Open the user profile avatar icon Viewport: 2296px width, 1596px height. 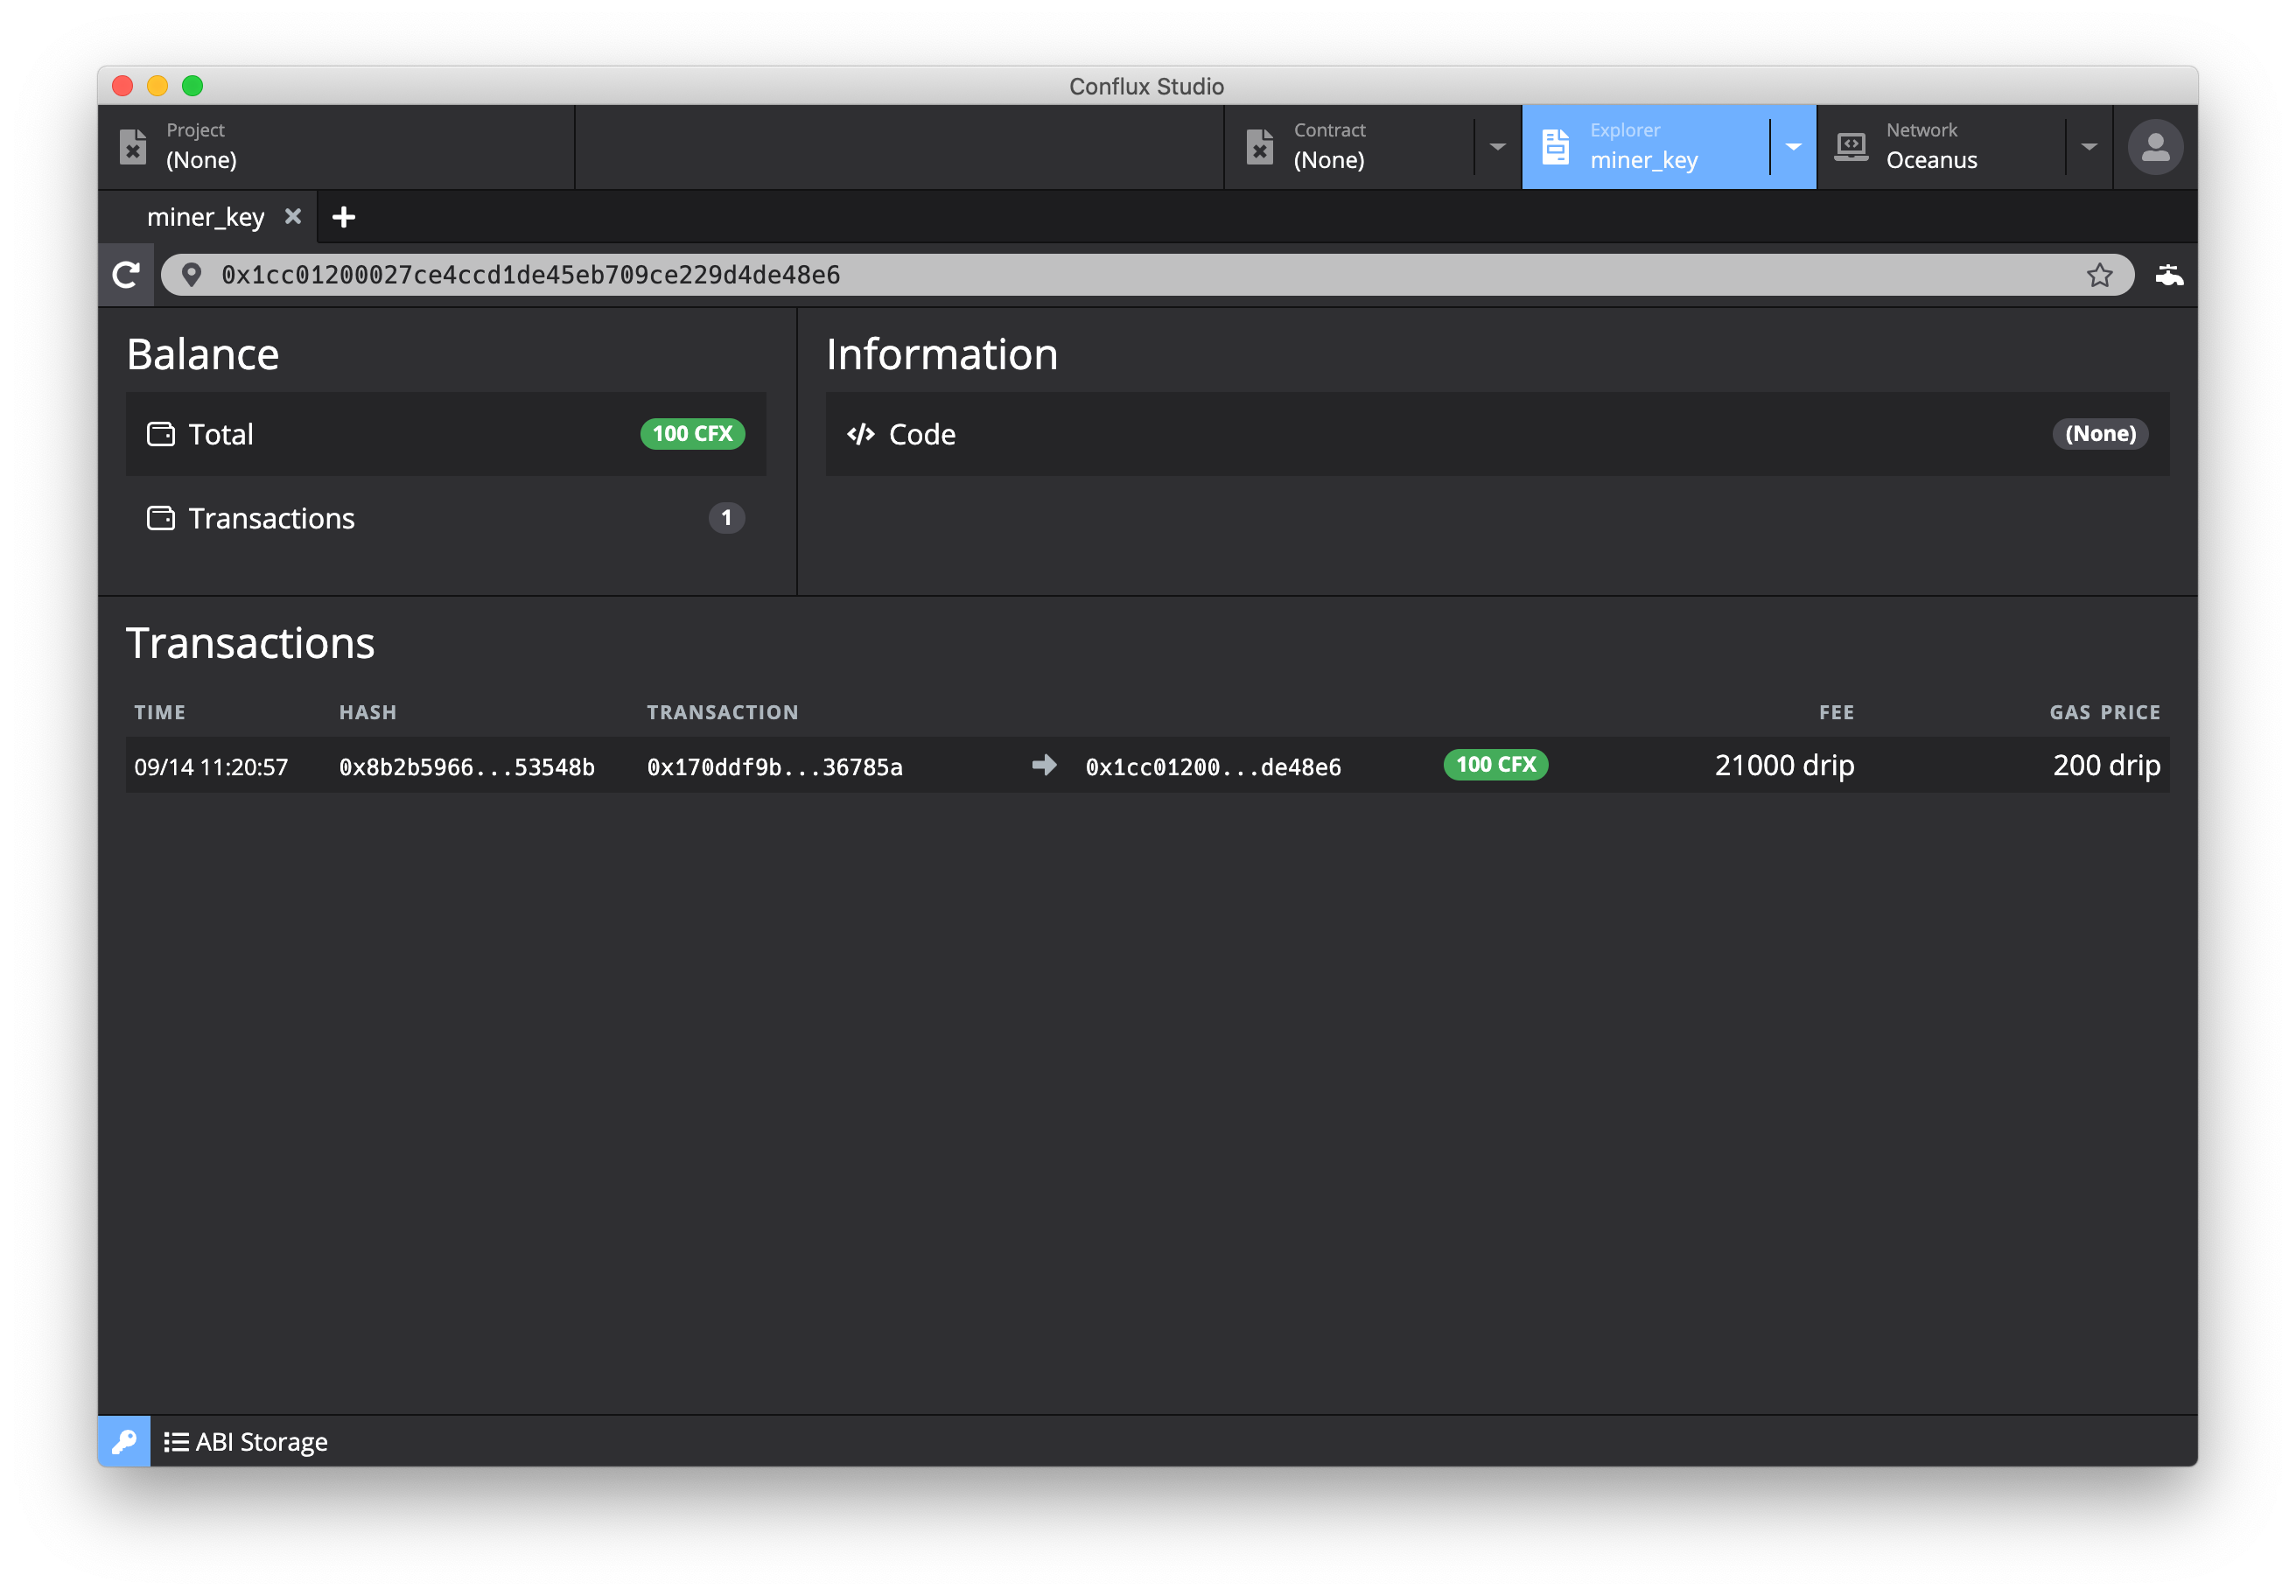[x=2154, y=147]
